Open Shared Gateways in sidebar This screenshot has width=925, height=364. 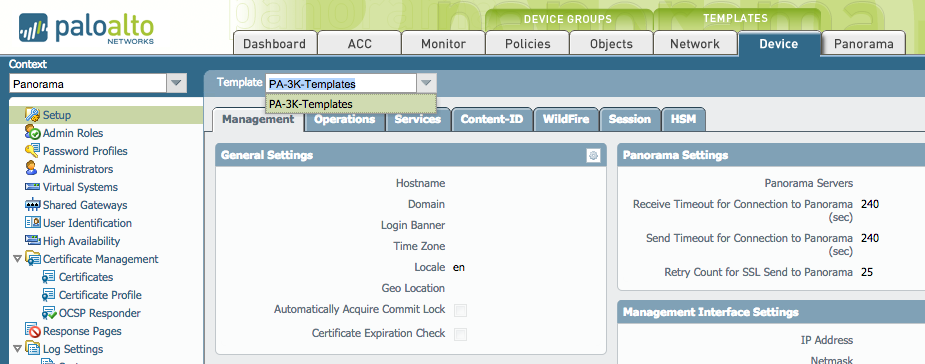[85, 205]
